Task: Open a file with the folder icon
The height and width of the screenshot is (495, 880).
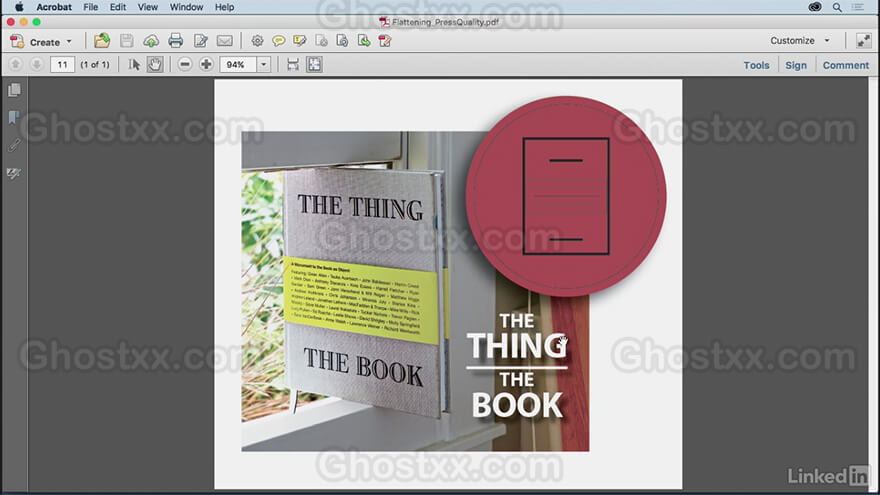Action: [x=102, y=41]
